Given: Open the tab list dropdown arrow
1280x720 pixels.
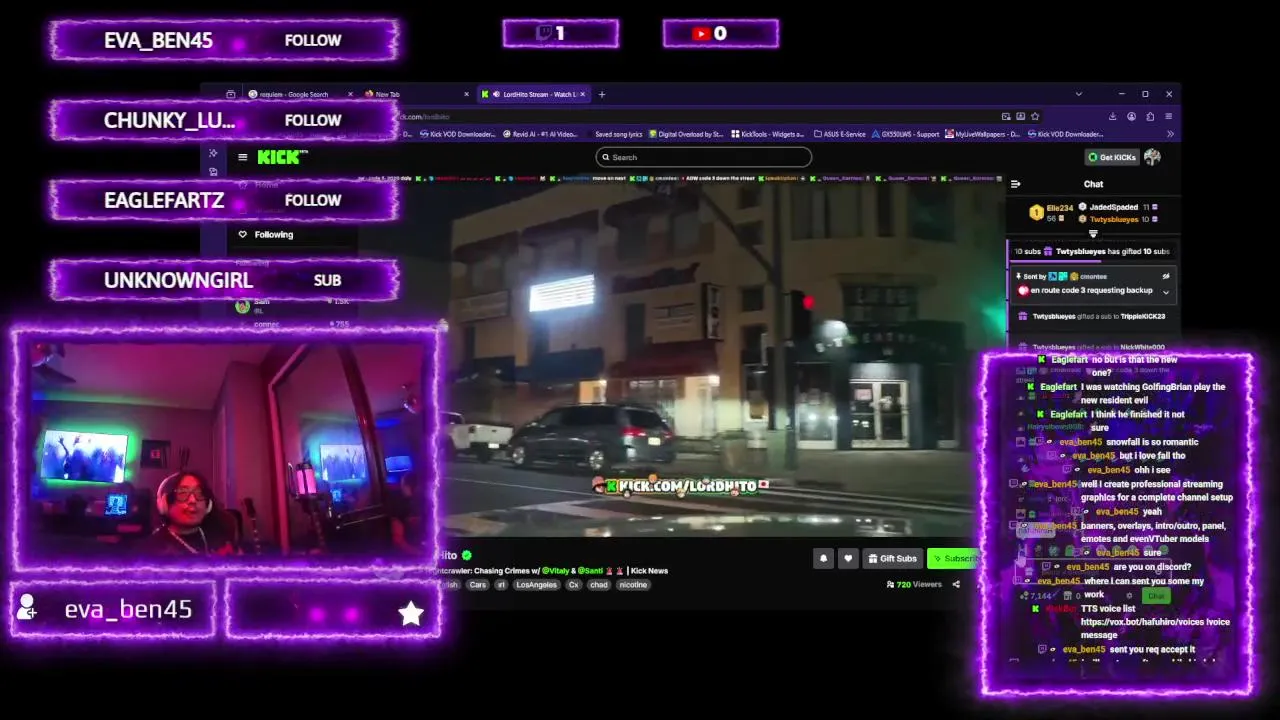Looking at the screenshot, I should [1078, 94].
